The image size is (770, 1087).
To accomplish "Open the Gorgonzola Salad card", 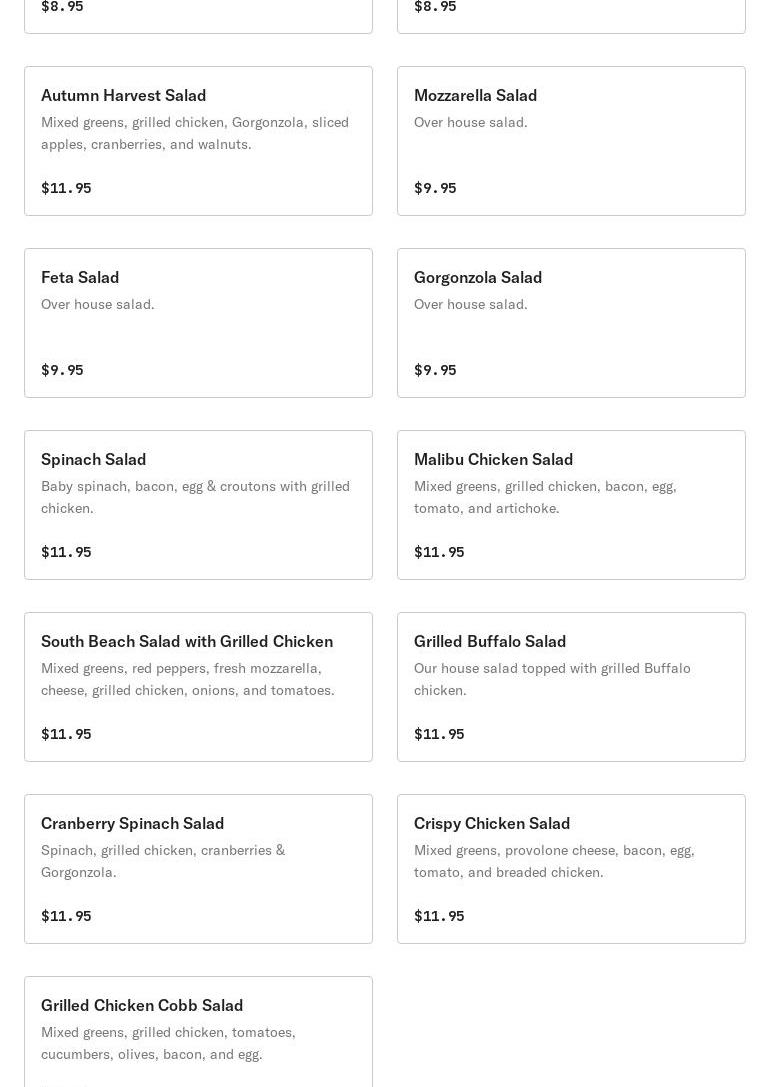I will [571, 323].
